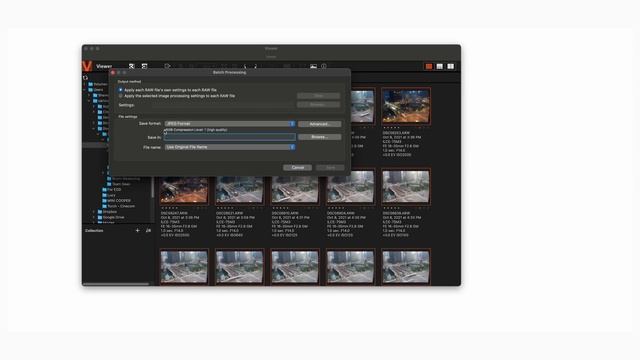This screenshot has height=360, width=640.
Task: Click the horizontal scrollbar under Collection panel
Action: [116, 284]
